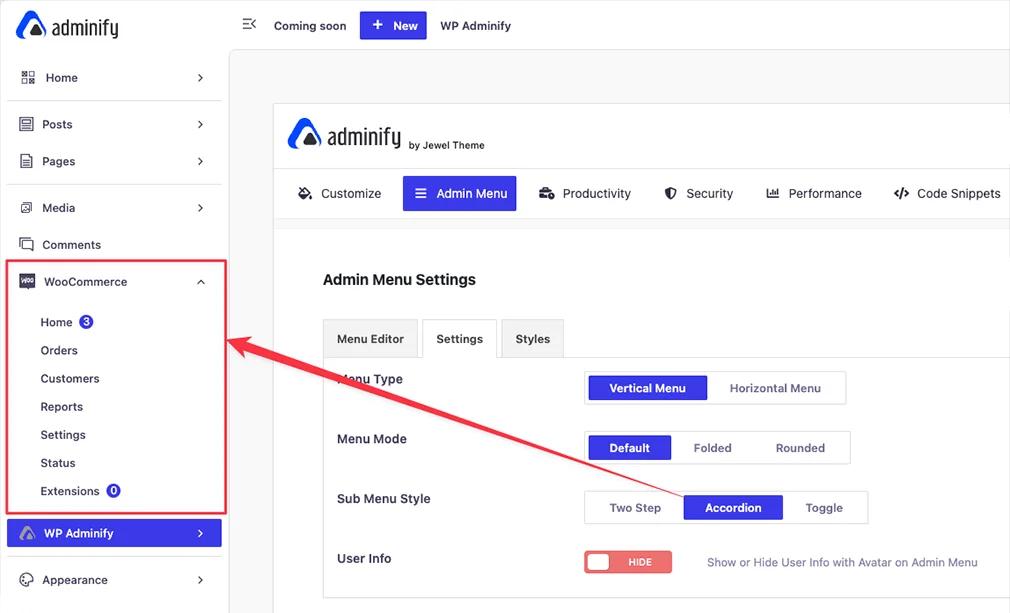Open WooCommerce Settings submenu item

63,435
